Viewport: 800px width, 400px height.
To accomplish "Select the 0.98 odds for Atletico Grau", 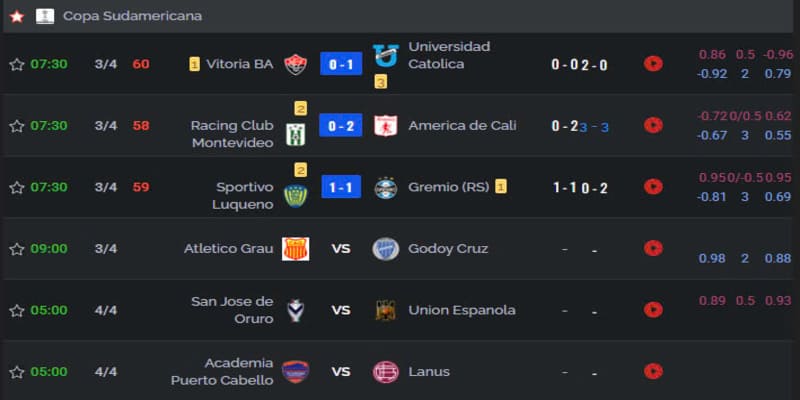I will coord(712,259).
